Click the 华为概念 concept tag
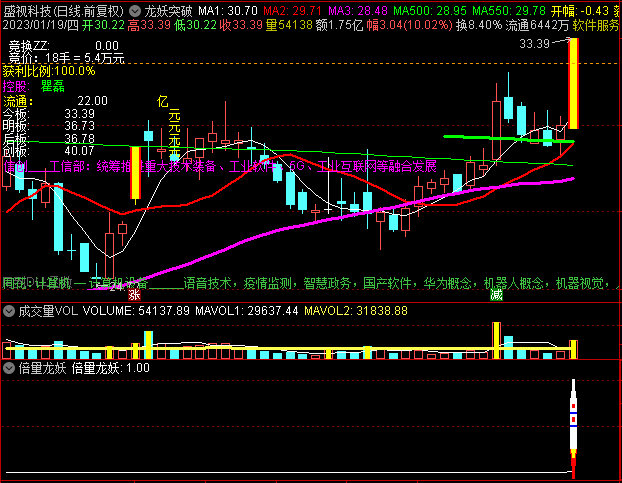The height and width of the screenshot is (483, 622). click(x=447, y=283)
